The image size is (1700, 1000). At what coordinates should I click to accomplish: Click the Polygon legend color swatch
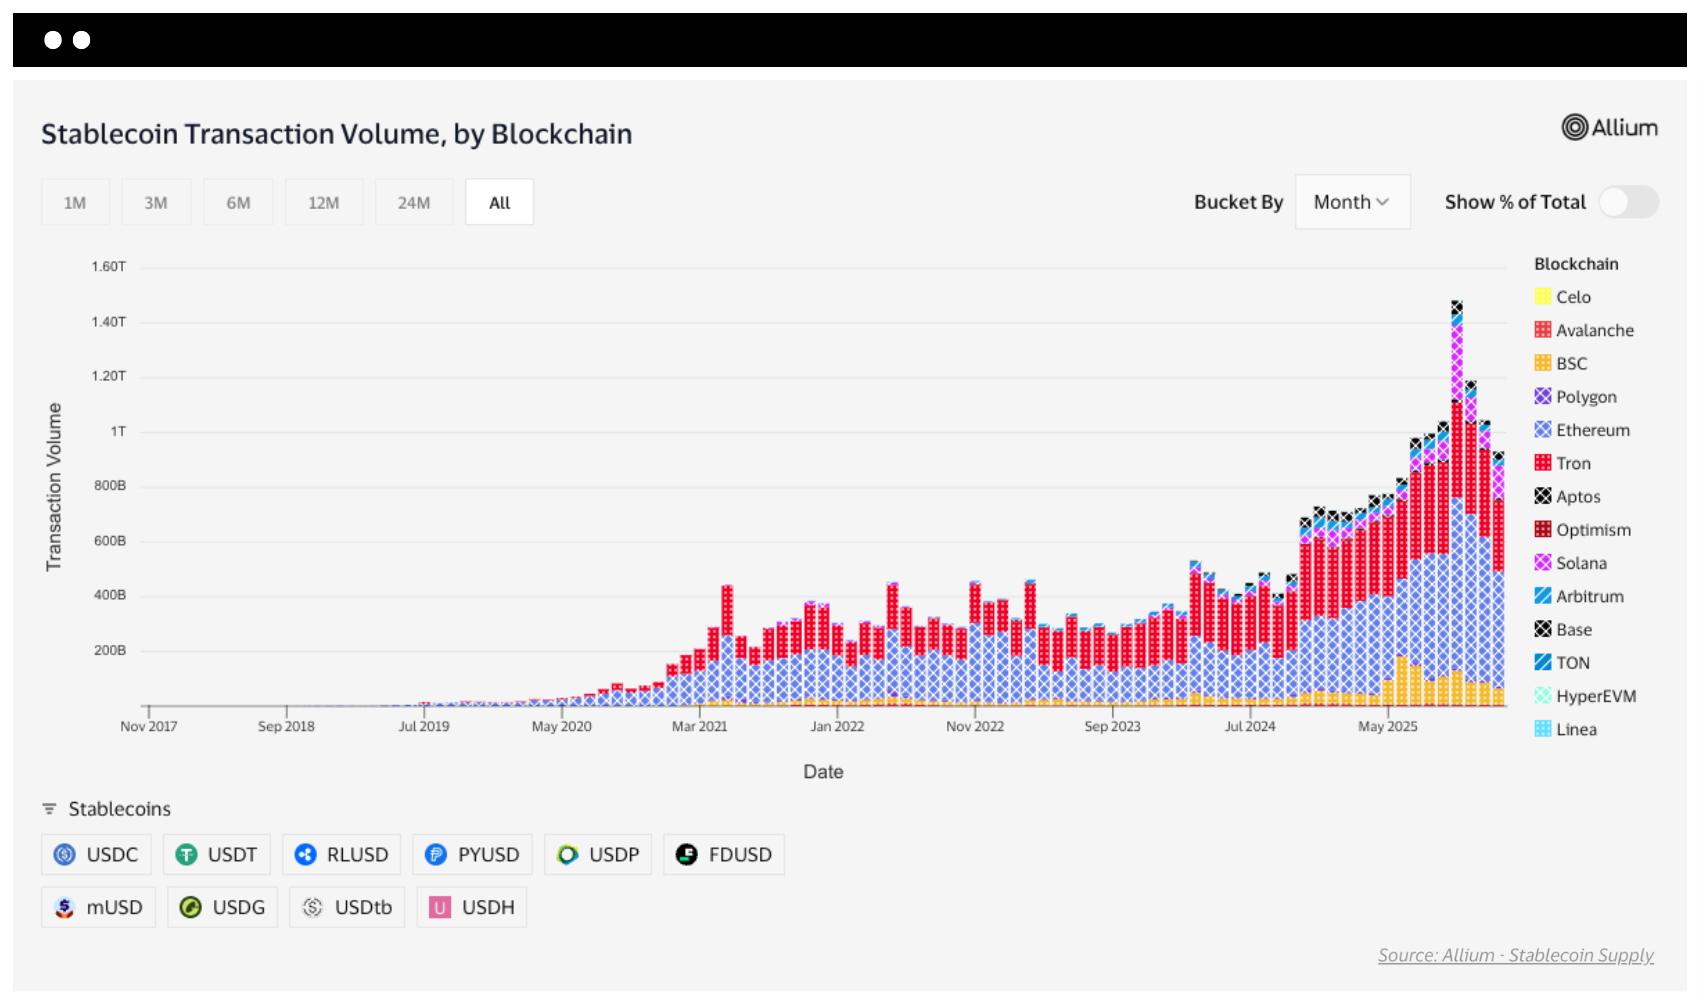tap(1543, 396)
